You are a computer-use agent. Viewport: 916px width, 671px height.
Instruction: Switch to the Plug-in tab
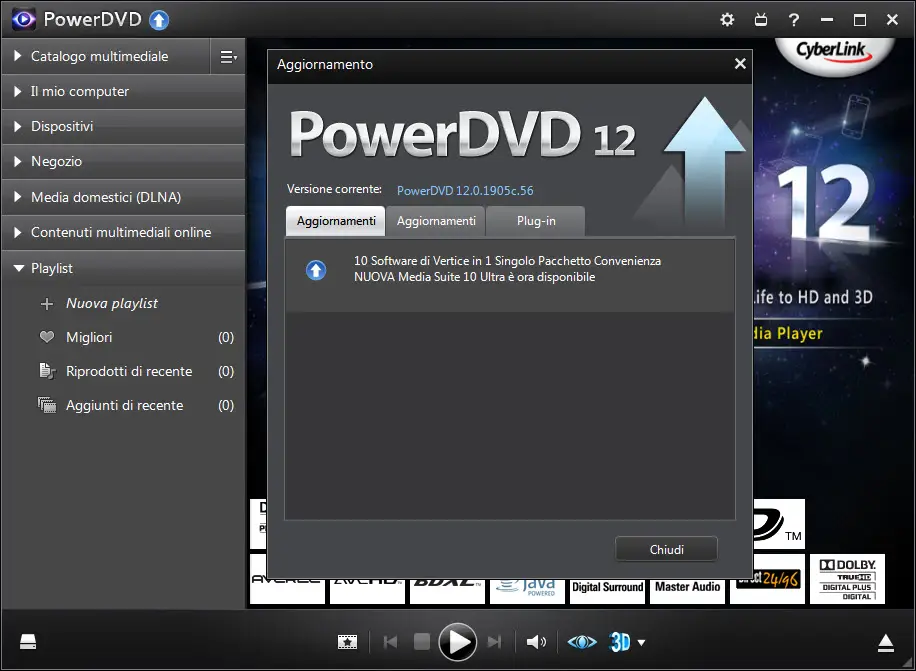(x=536, y=221)
